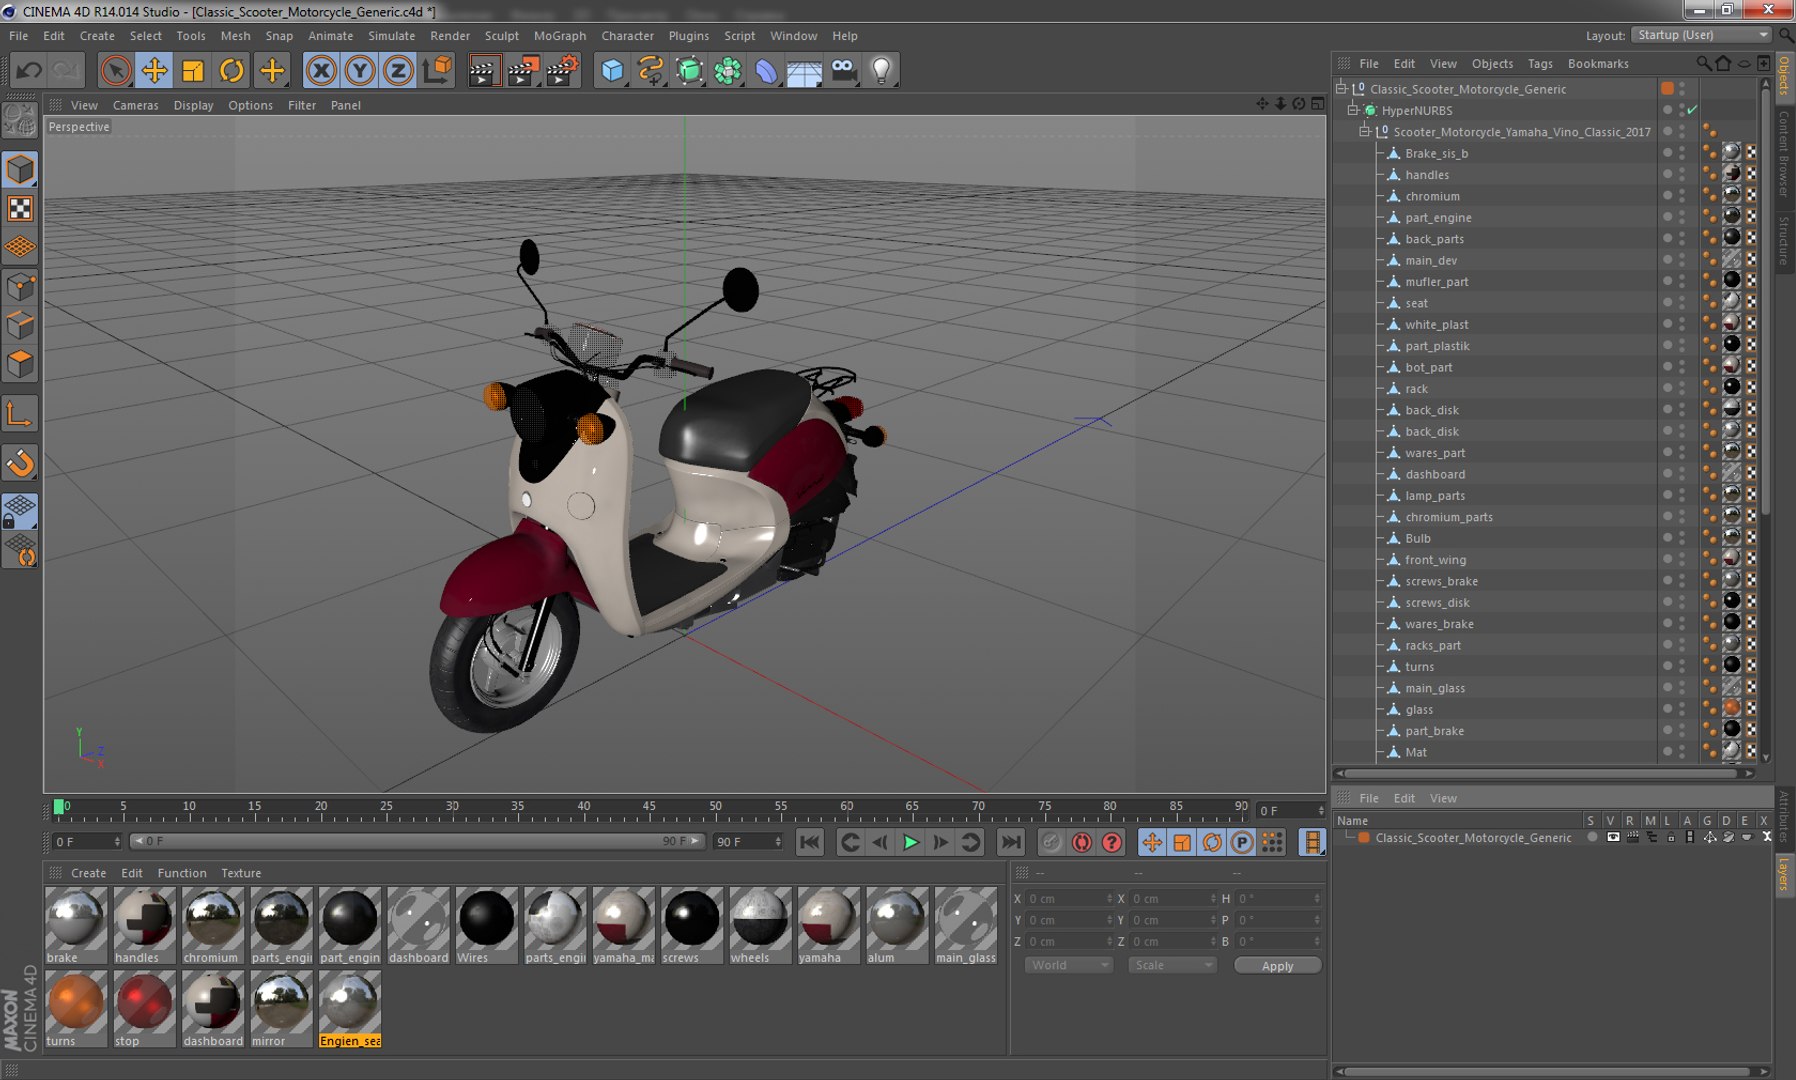Select the Make Editable tool in left palette

20,120
